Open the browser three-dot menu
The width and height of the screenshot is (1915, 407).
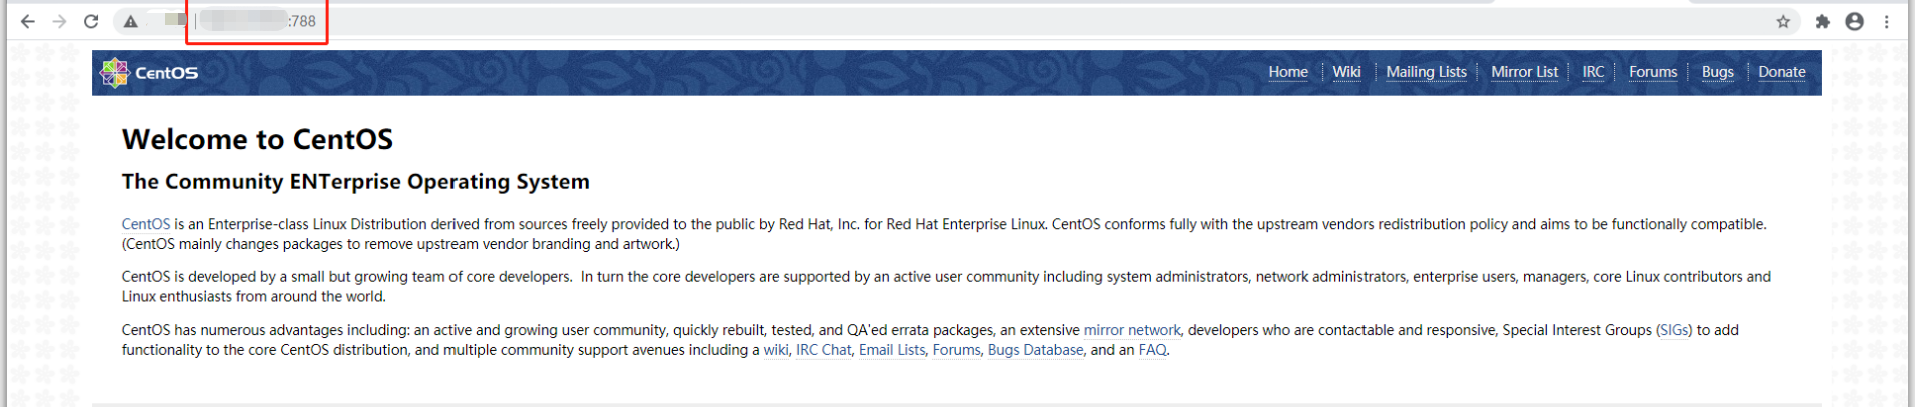(1887, 21)
